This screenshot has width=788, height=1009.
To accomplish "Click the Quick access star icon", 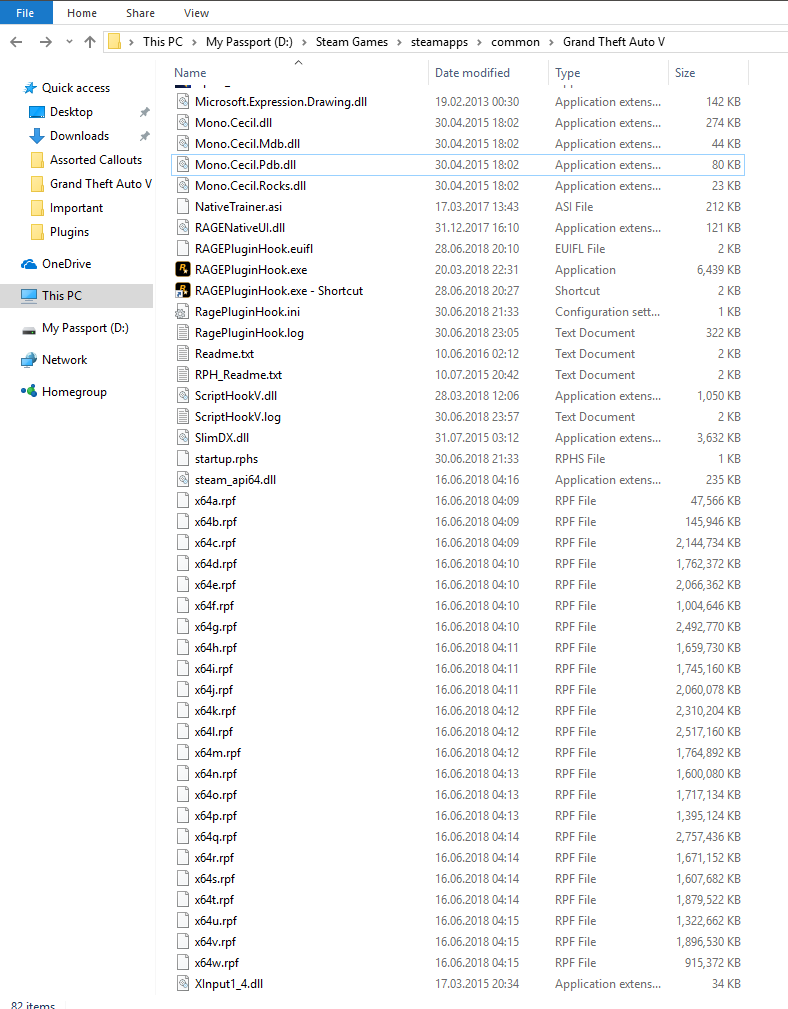I will (30, 88).
